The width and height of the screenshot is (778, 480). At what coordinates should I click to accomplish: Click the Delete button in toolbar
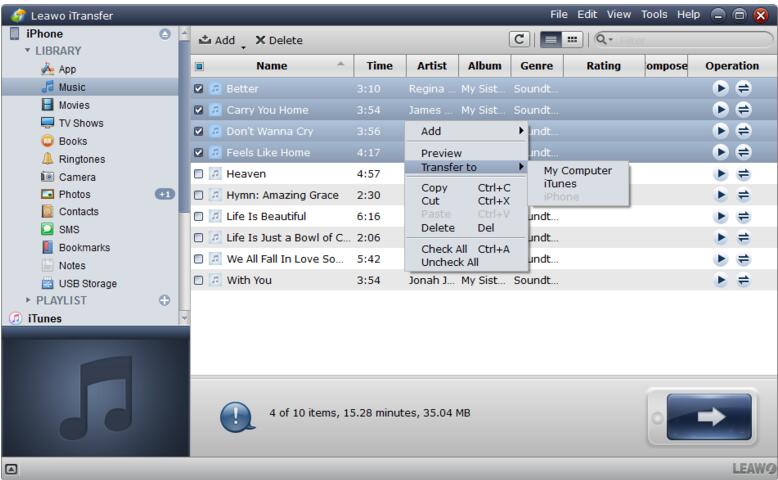(x=278, y=41)
